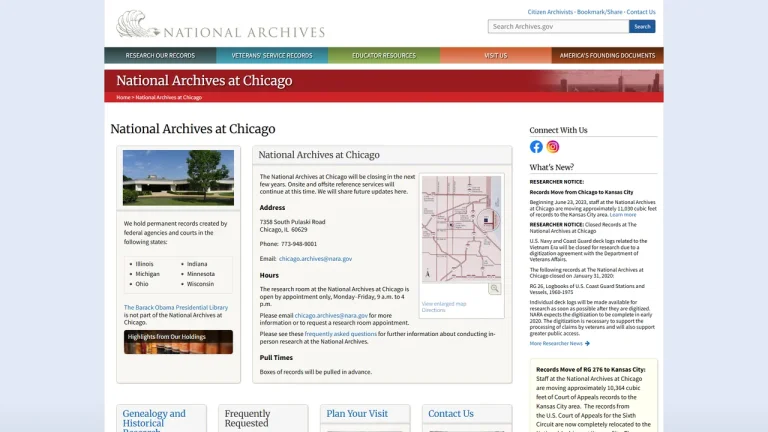Open America's Founding Documents menu
This screenshot has width=768, height=432.
[x=607, y=55]
